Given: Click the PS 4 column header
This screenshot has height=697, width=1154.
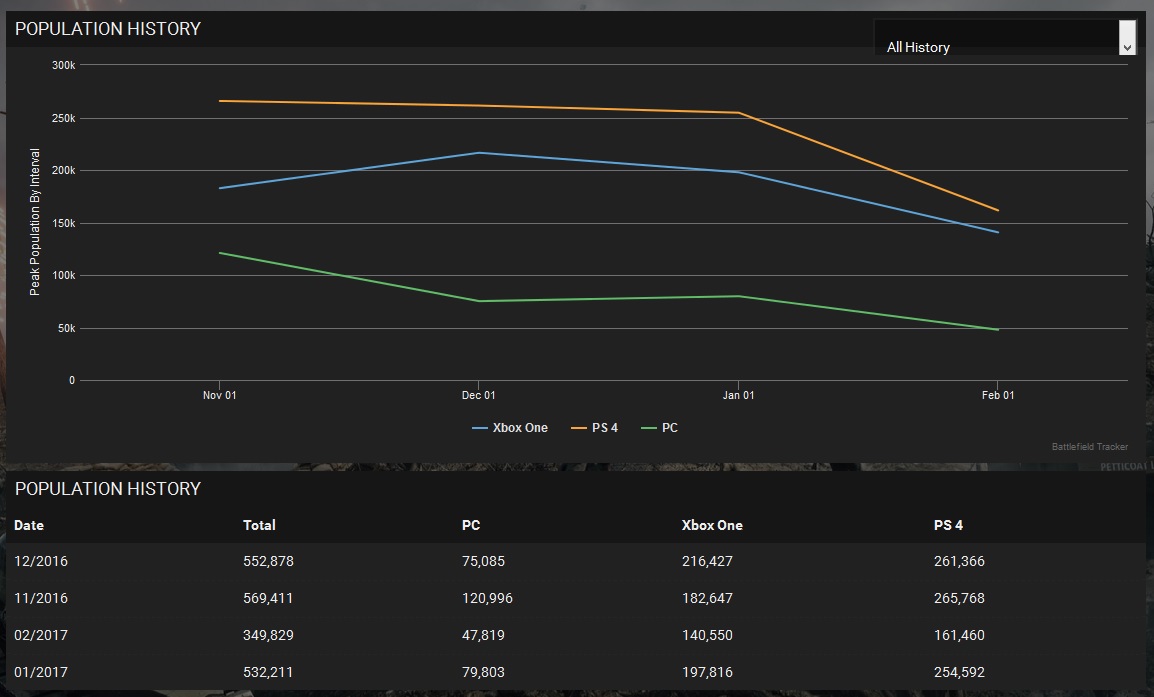Looking at the screenshot, I should pos(948,526).
